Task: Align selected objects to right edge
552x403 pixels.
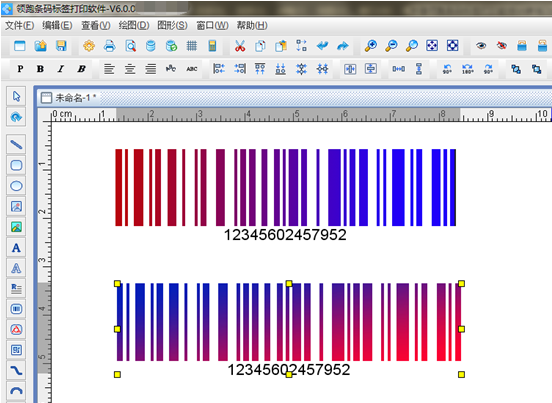Action: [x=240, y=69]
